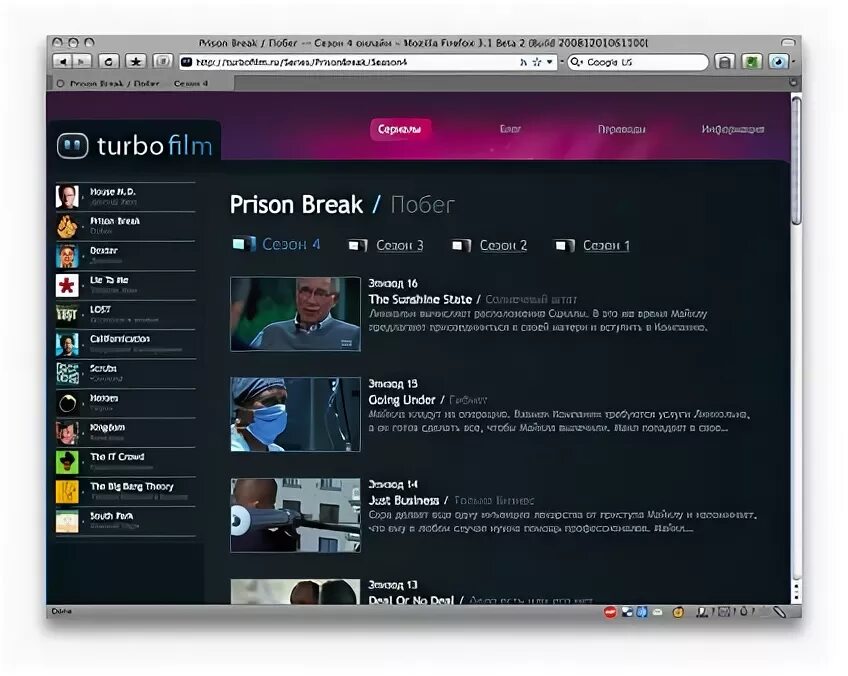Bookmark this page using the star icon

(x=135, y=61)
